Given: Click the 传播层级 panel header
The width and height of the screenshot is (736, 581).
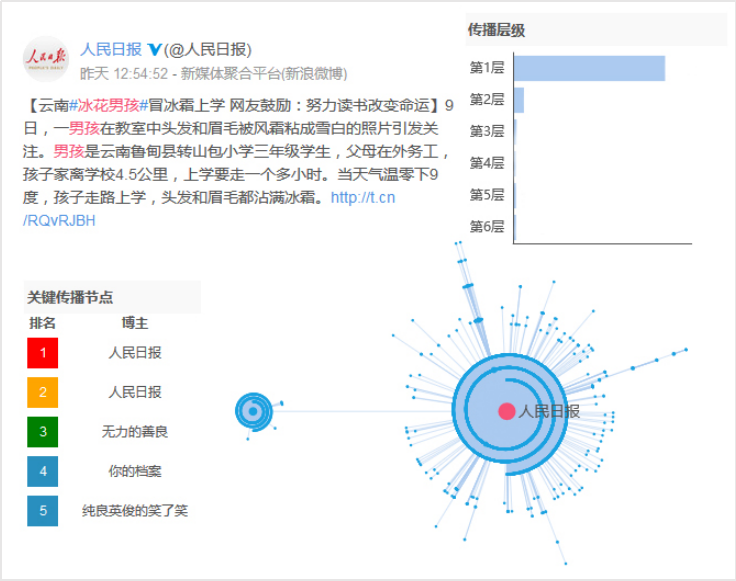Looking at the screenshot, I should click(x=596, y=30).
